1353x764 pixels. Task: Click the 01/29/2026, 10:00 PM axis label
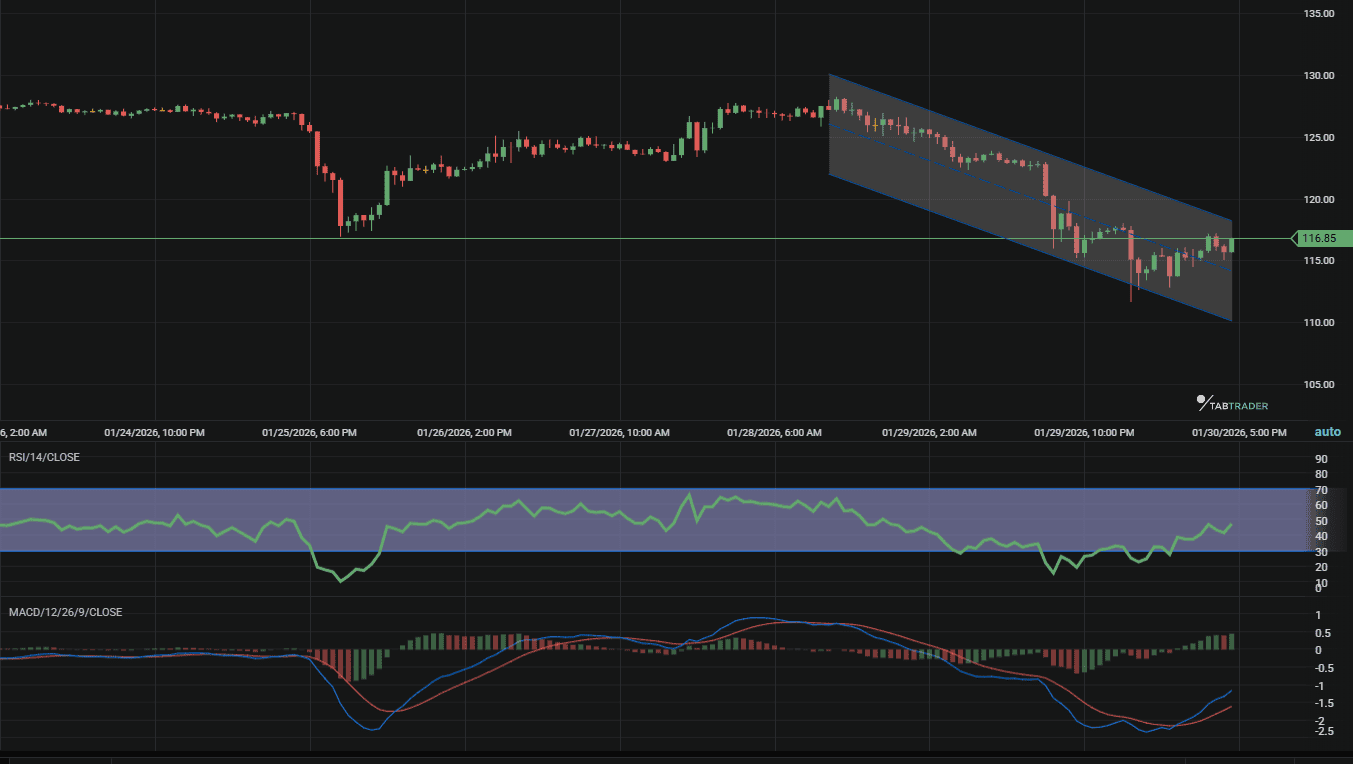click(1085, 432)
